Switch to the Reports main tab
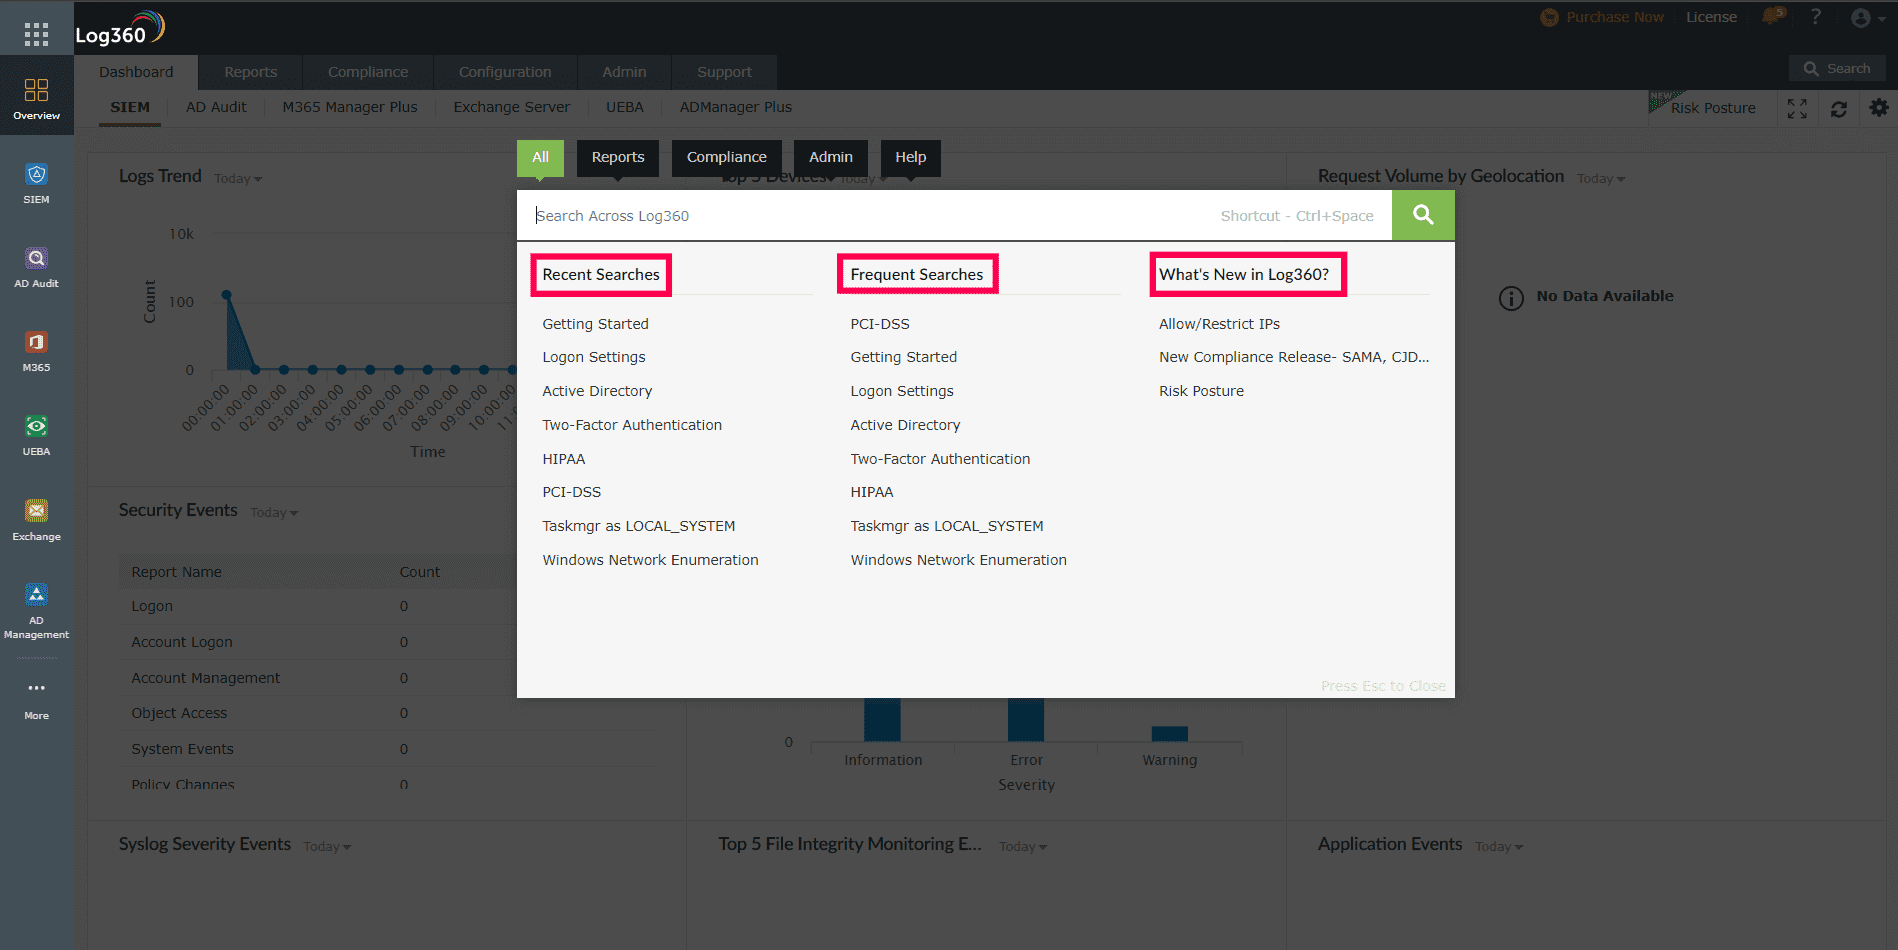The height and width of the screenshot is (950, 1898). click(251, 72)
